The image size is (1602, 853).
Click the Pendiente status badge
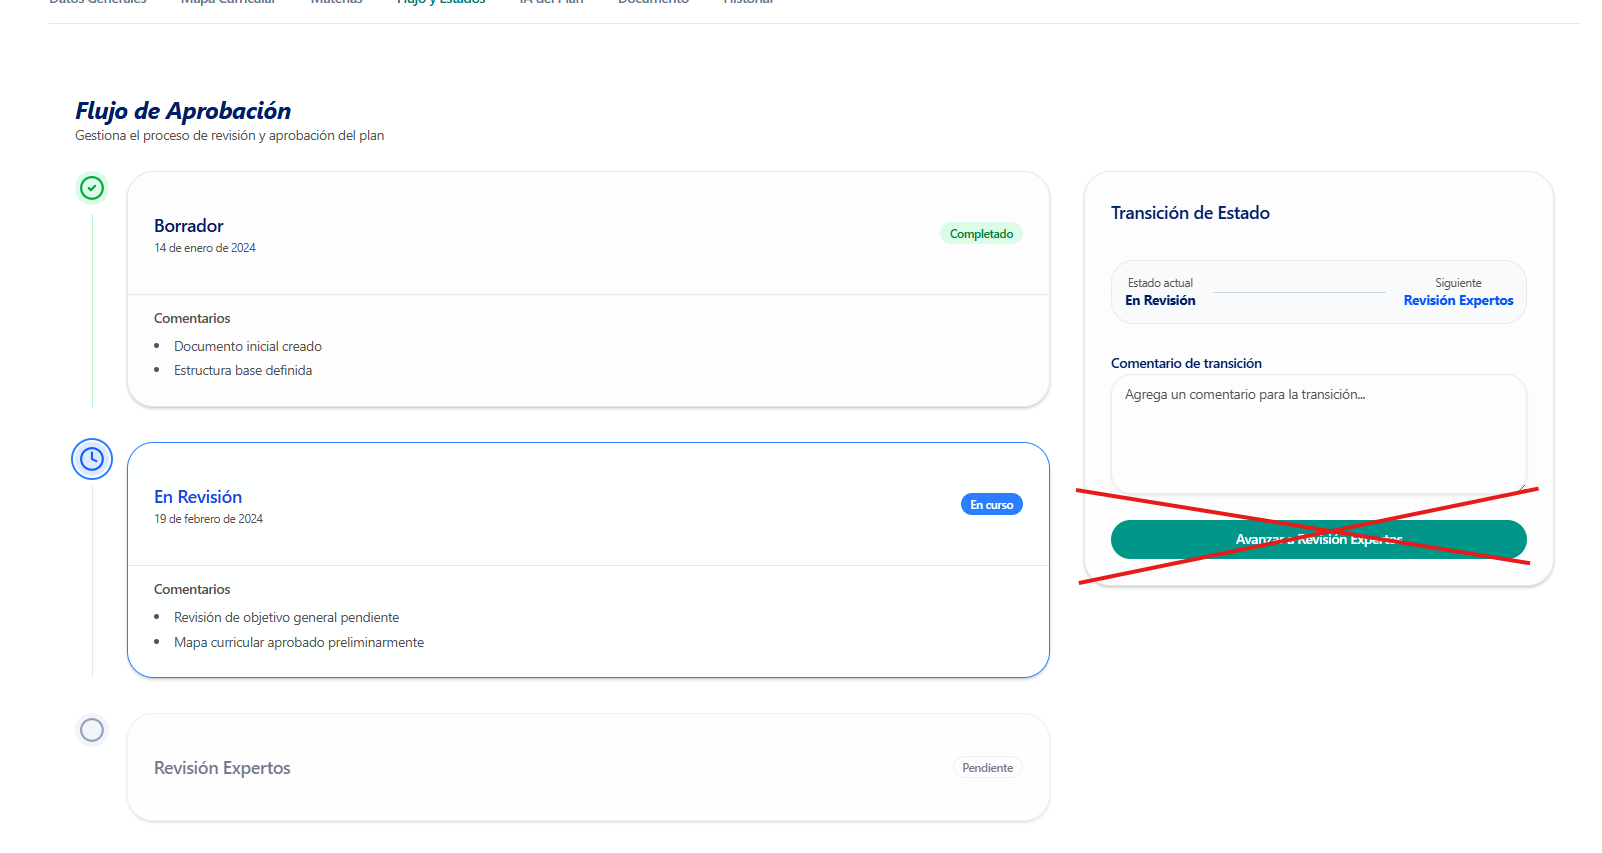pyautogui.click(x=987, y=768)
